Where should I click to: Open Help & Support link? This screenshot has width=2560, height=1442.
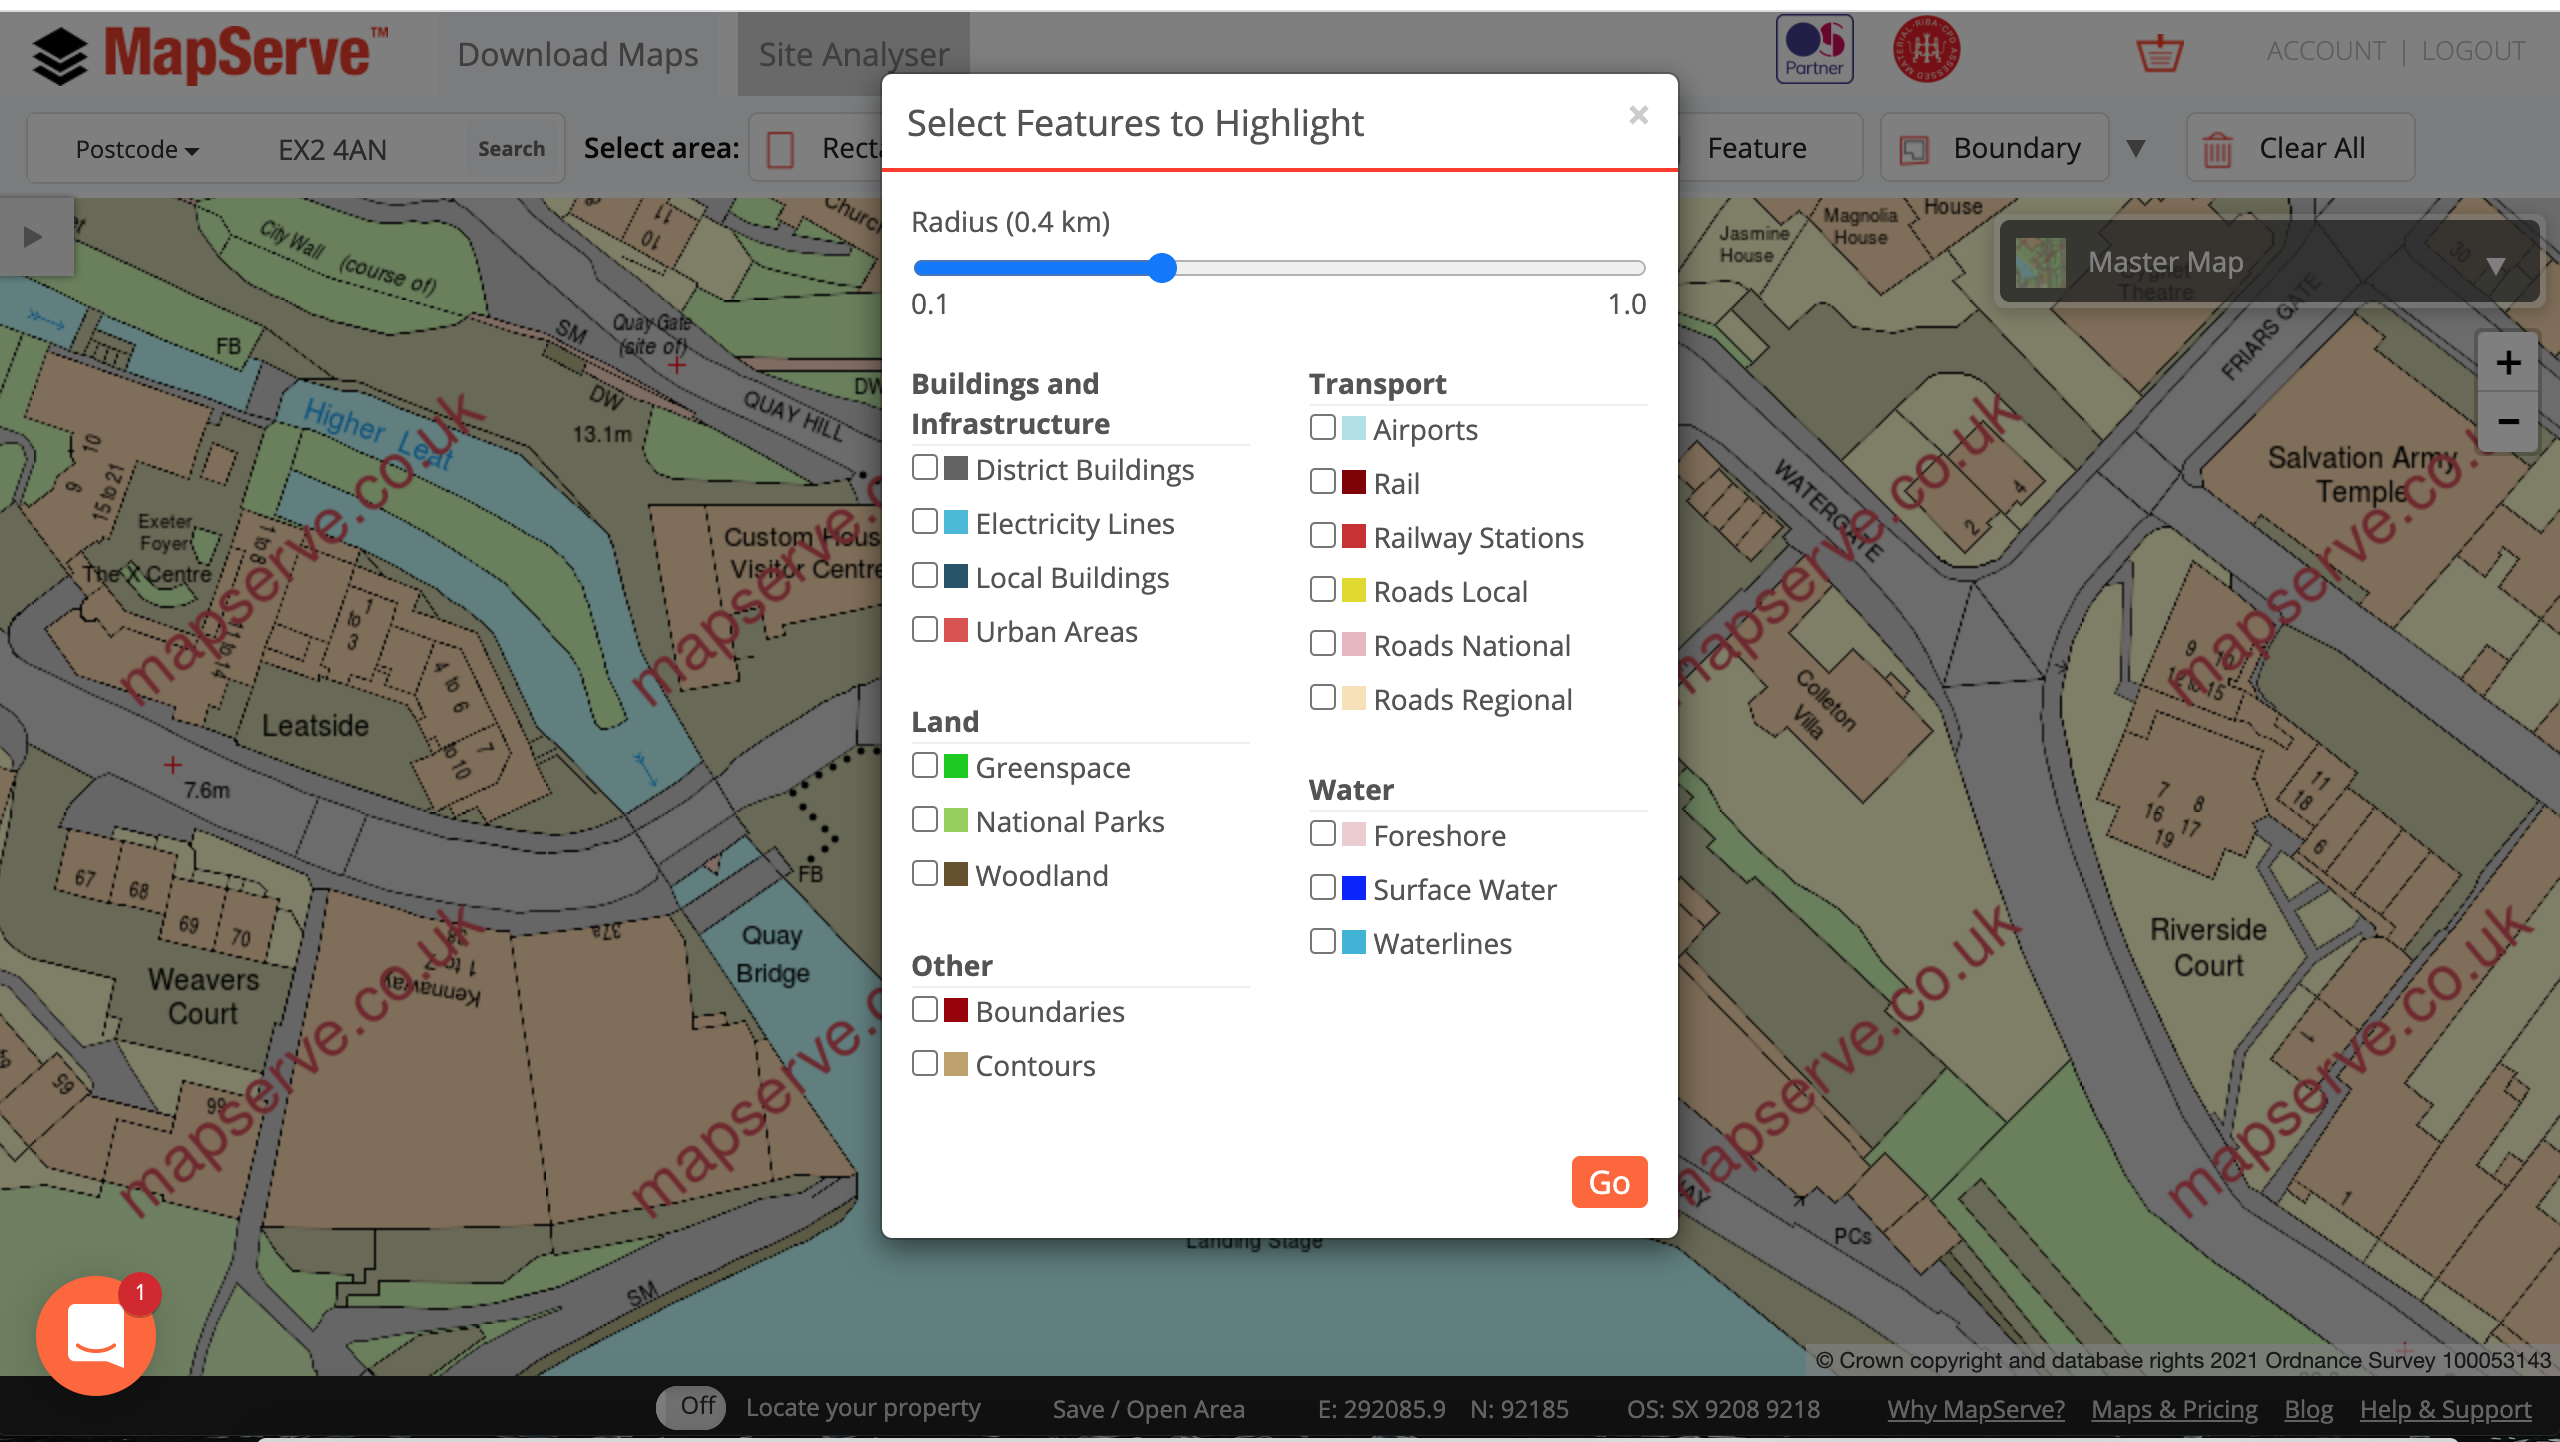coord(2445,1409)
